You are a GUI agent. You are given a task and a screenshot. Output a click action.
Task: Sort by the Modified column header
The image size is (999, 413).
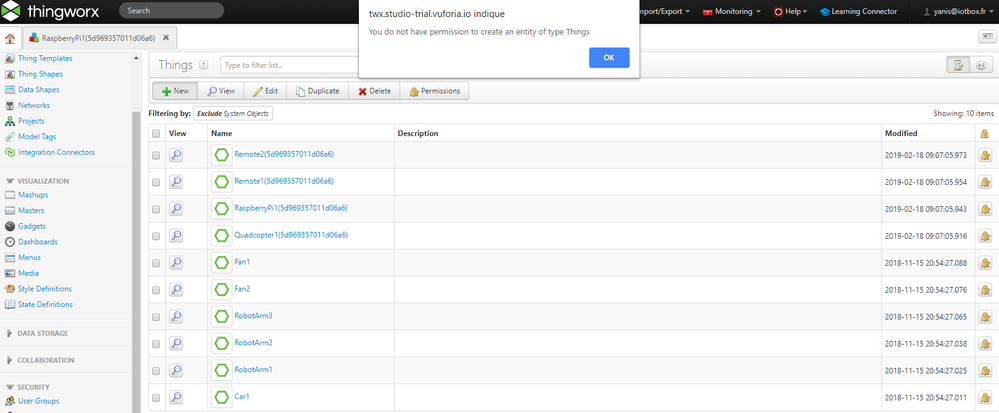[x=902, y=133]
